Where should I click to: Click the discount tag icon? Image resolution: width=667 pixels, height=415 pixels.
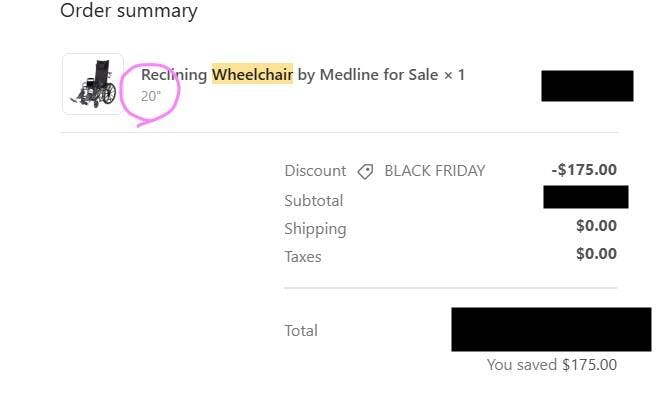click(365, 171)
